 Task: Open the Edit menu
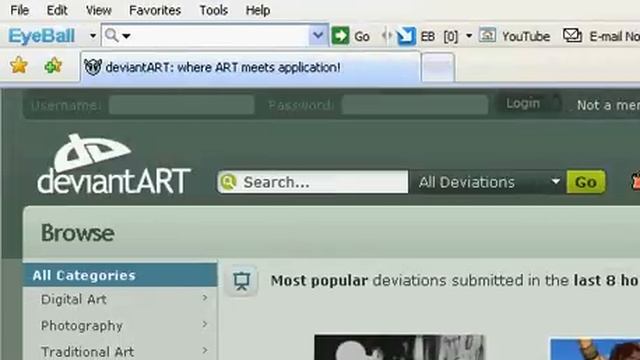[x=57, y=10]
